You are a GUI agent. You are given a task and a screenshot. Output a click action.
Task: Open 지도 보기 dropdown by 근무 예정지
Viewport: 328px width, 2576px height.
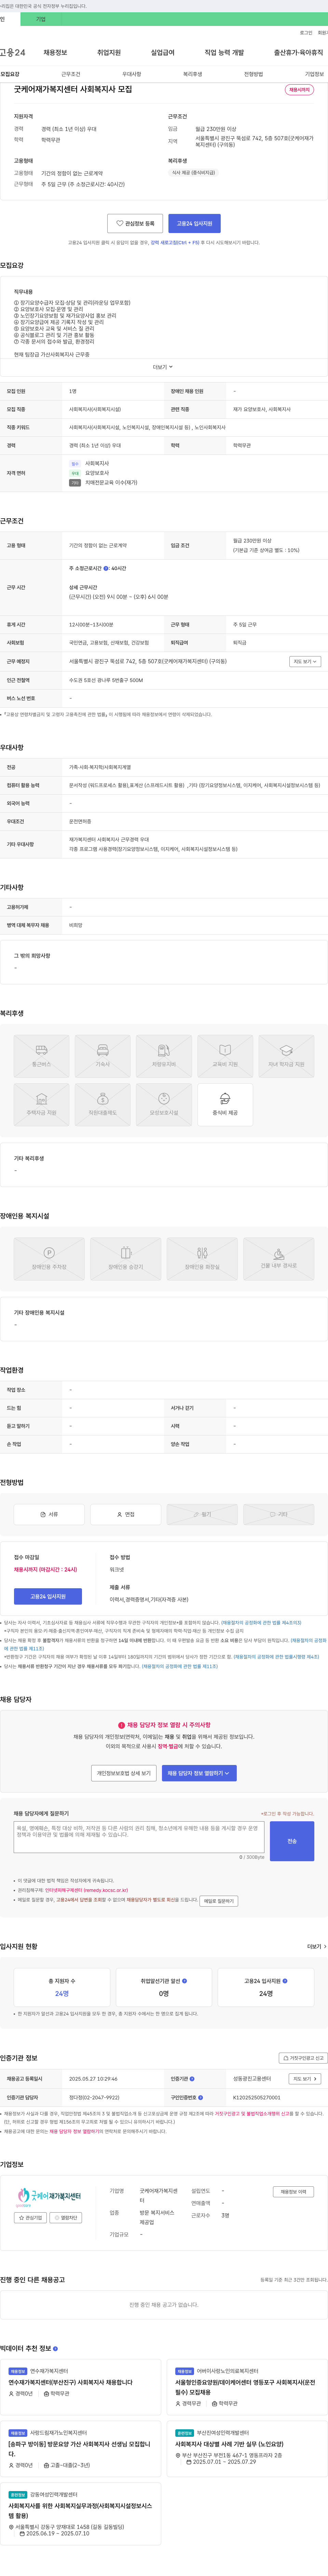(x=305, y=661)
